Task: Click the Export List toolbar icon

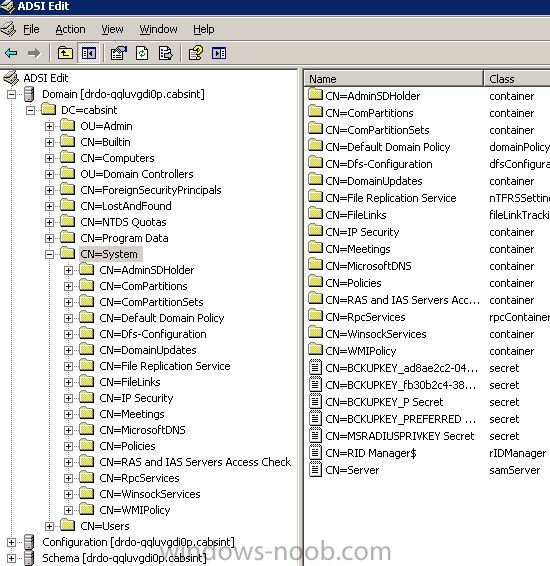Action: [165, 53]
